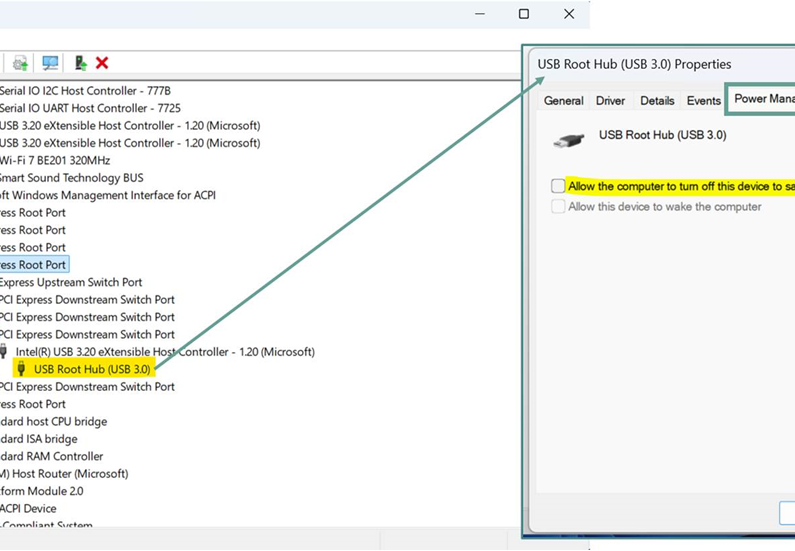The height and width of the screenshot is (551, 795).
Task: Close the Device Manager window
Action: point(569,14)
